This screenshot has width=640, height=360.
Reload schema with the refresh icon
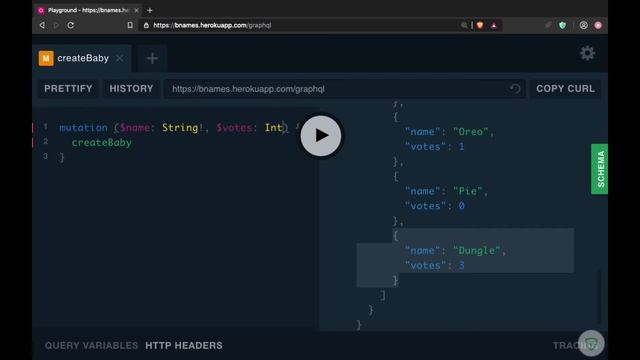515,89
